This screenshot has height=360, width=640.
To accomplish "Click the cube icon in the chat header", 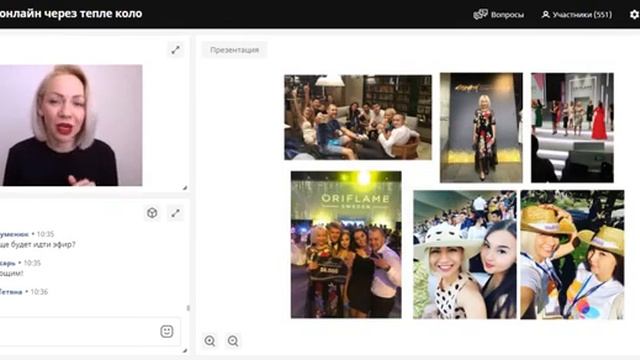I will click(x=152, y=213).
